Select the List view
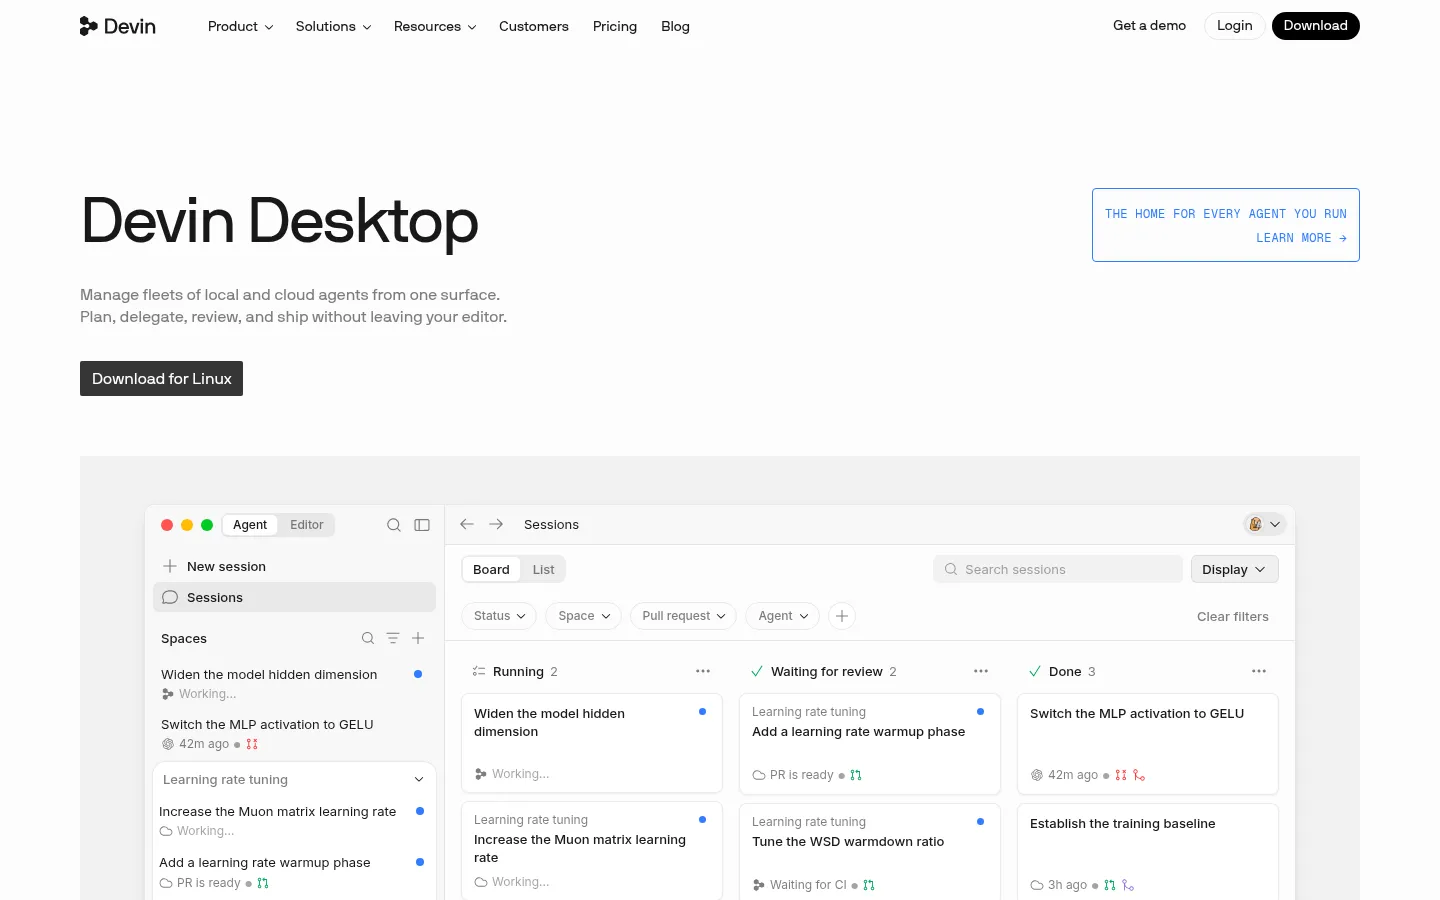The image size is (1440, 900). click(543, 569)
